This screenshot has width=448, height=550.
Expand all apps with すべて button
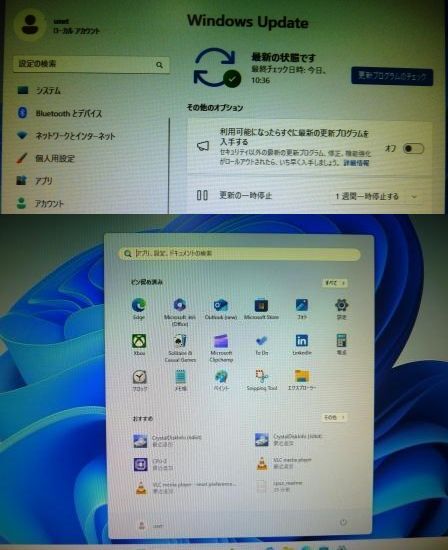point(335,283)
